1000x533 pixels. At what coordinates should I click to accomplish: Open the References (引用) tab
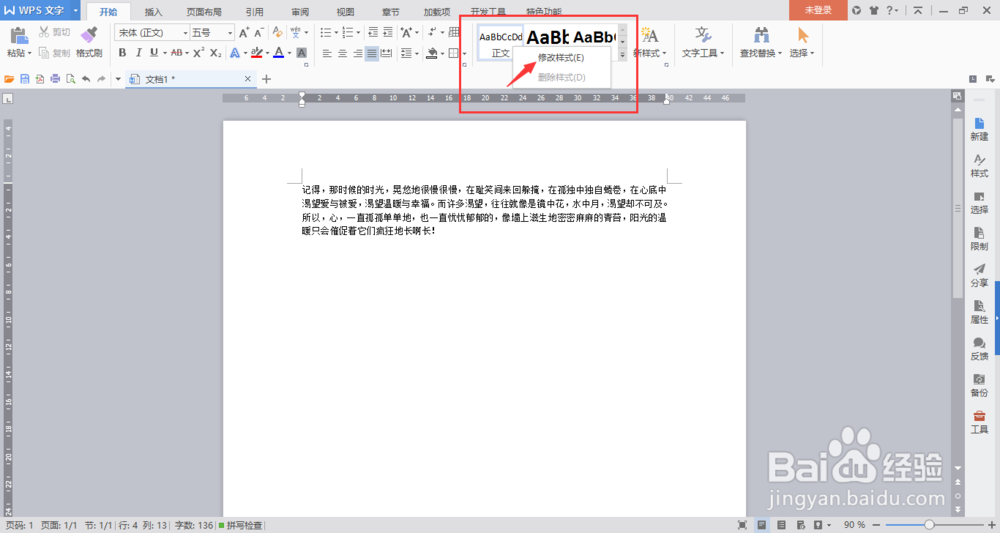click(x=254, y=11)
